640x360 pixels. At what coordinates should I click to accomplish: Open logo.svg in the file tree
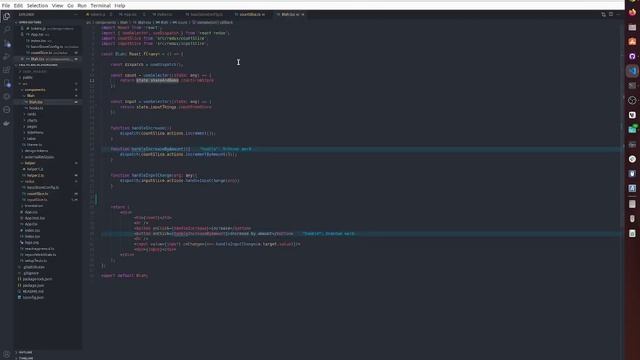31,242
